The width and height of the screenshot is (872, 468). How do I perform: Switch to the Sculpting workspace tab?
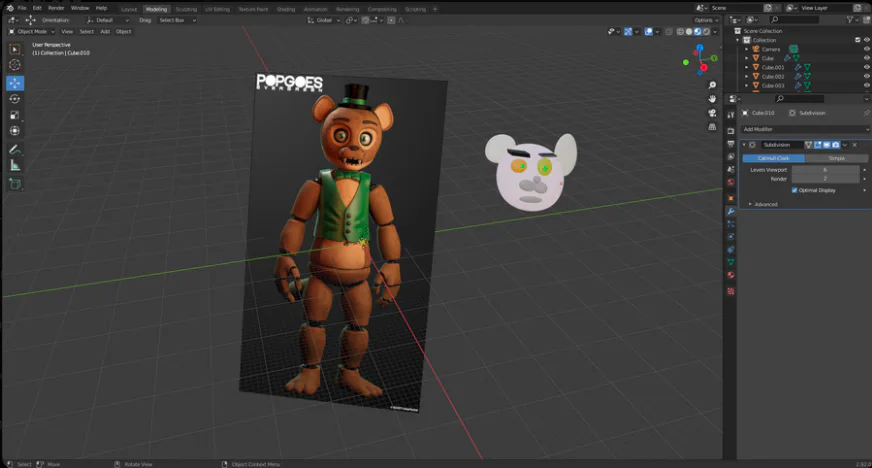pos(186,9)
